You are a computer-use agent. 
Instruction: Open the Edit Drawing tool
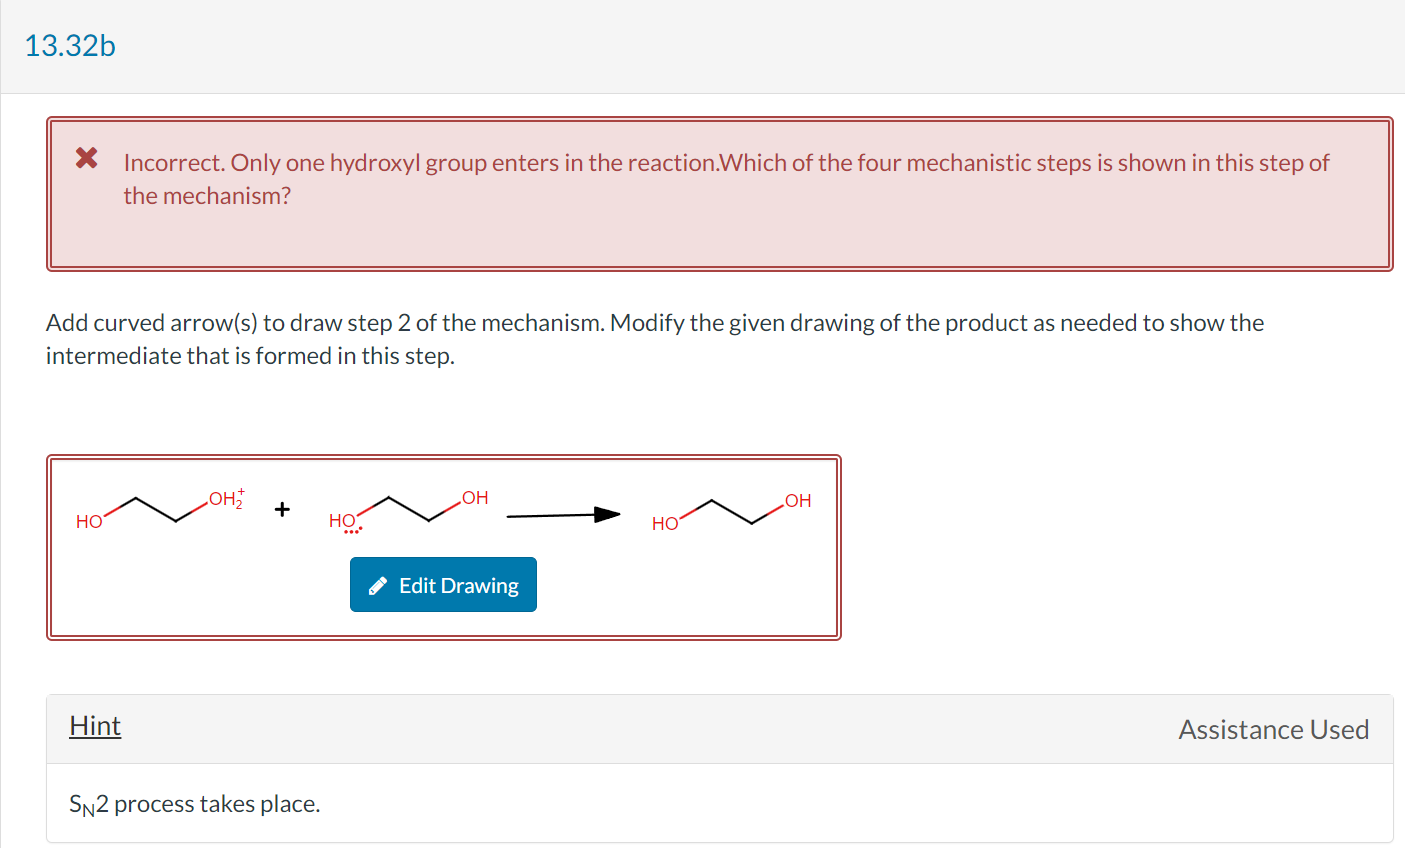[x=443, y=584]
